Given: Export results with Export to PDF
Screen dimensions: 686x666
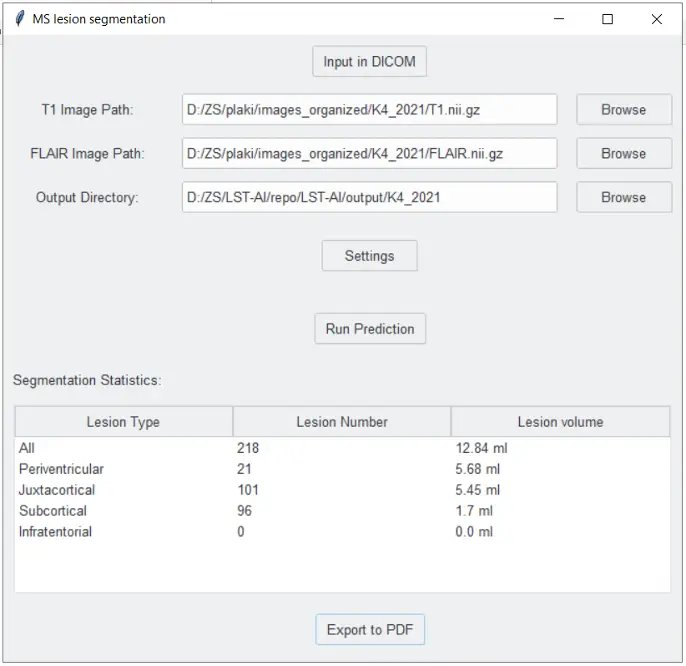Looking at the screenshot, I should tap(370, 630).
